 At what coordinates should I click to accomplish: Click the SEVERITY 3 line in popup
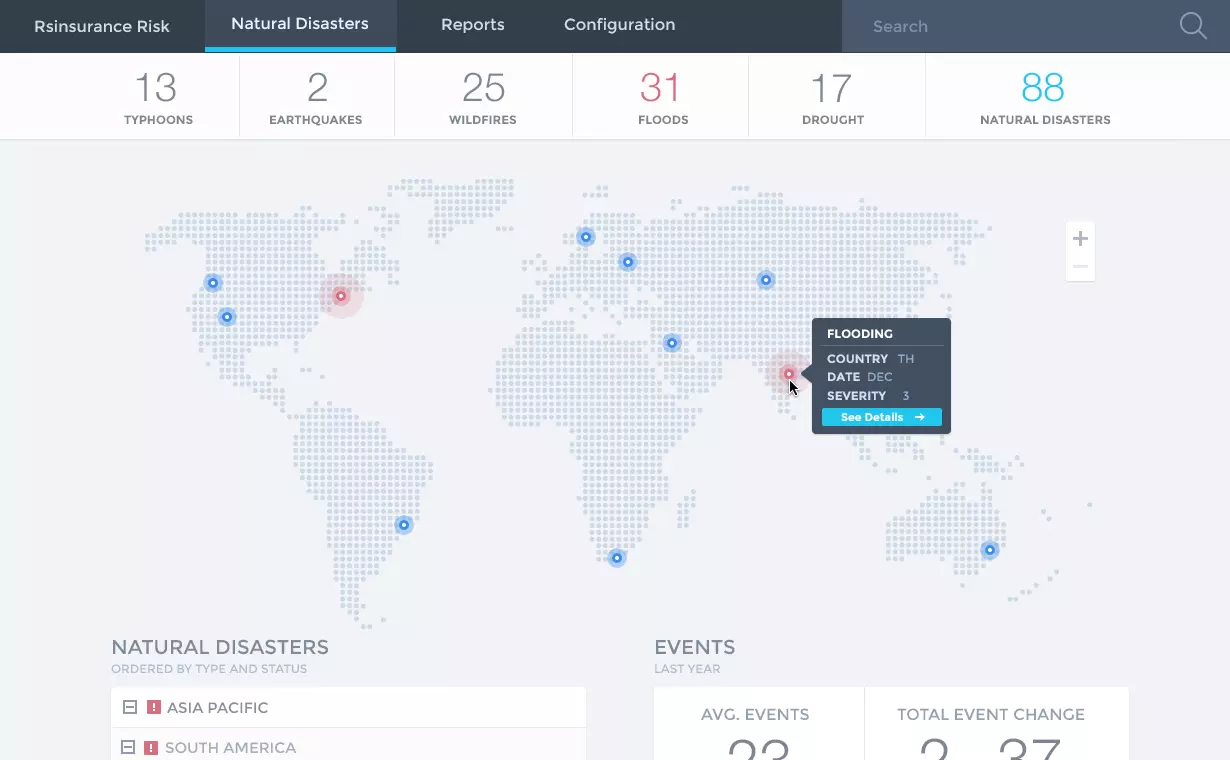tap(868, 396)
